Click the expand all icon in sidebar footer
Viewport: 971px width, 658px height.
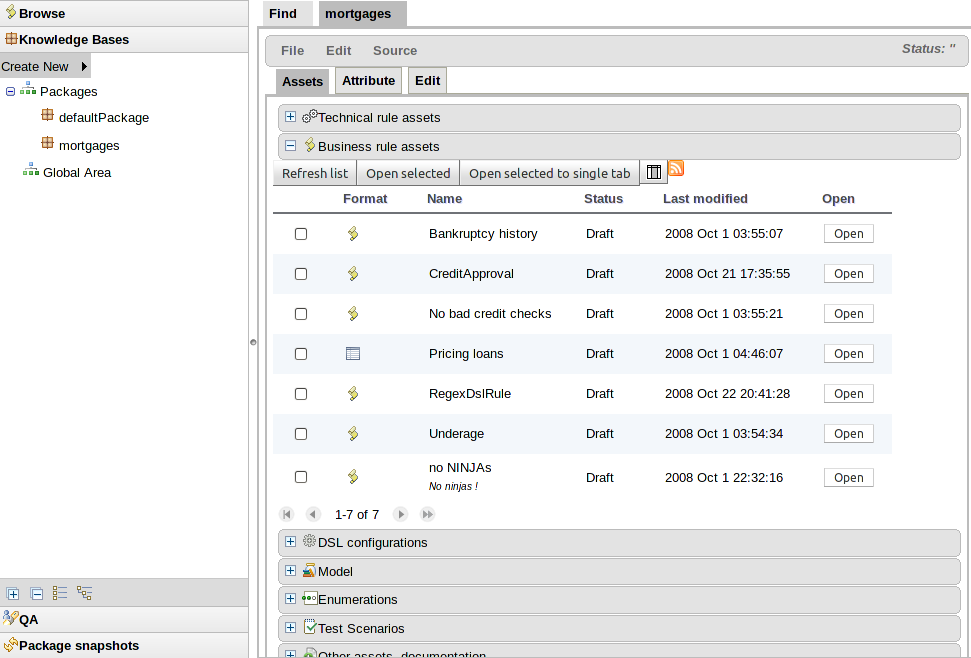coord(13,593)
